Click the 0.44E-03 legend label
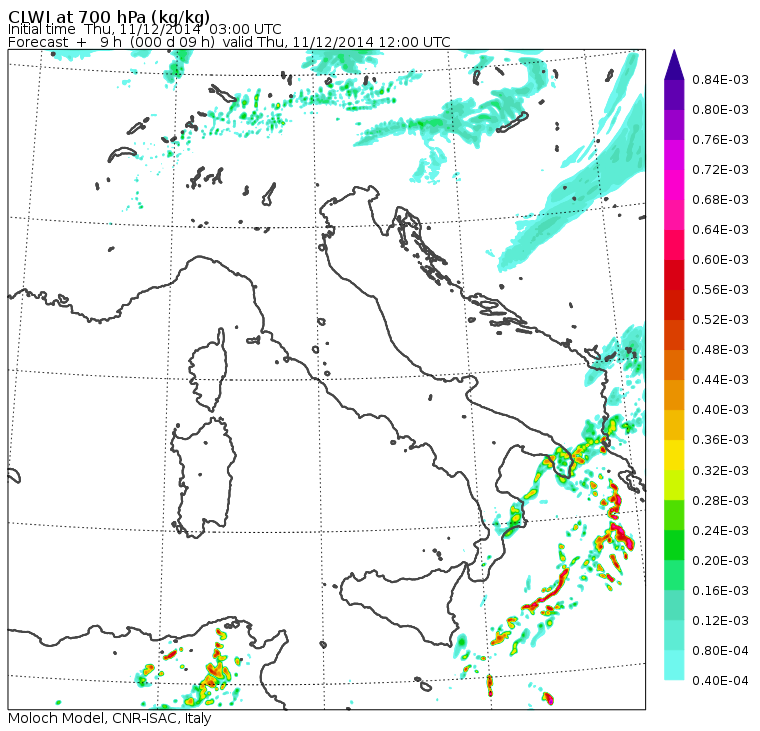The image size is (760, 731). 720,380
